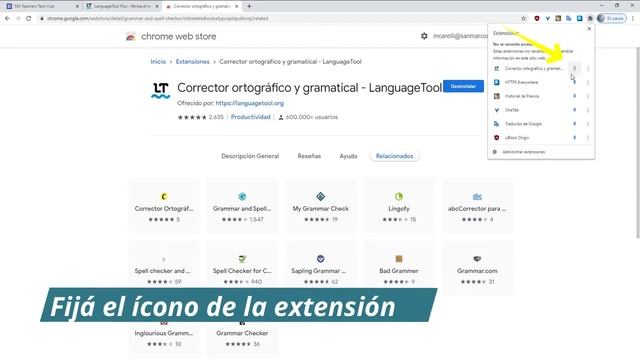The image size is (640, 360).
Task: Reload the page with the refresh icon
Action: point(29,18)
